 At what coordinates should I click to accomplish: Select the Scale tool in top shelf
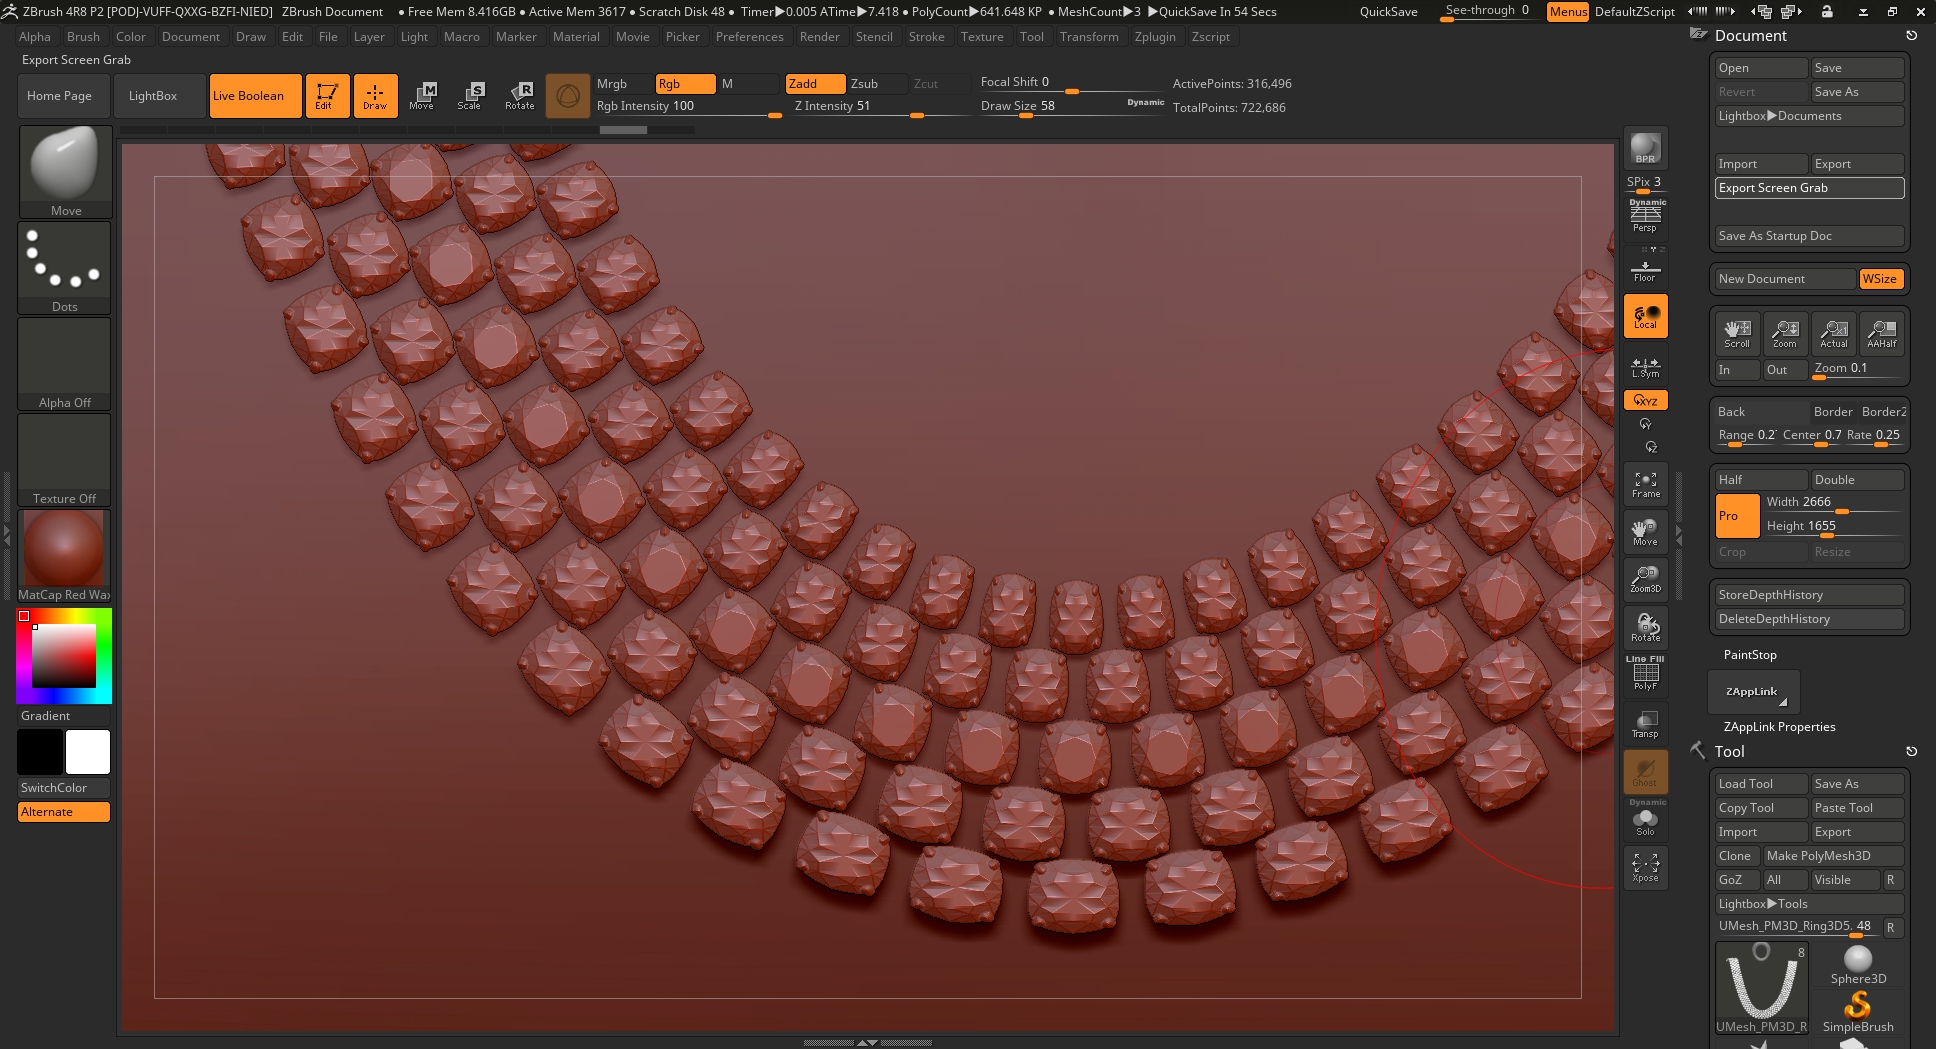(470, 96)
